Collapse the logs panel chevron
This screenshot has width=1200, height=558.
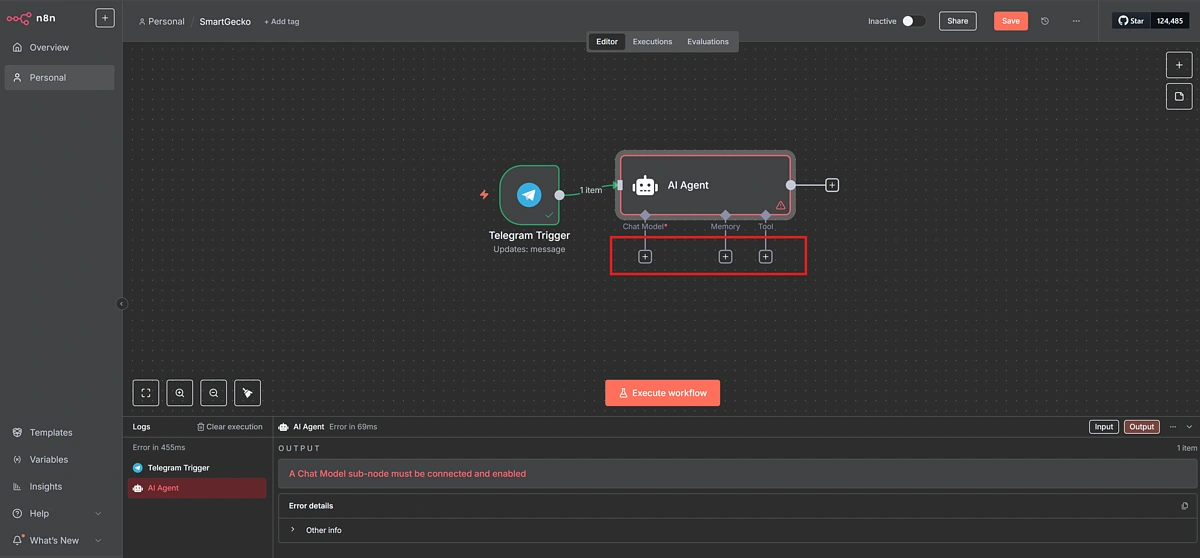click(x=1188, y=427)
